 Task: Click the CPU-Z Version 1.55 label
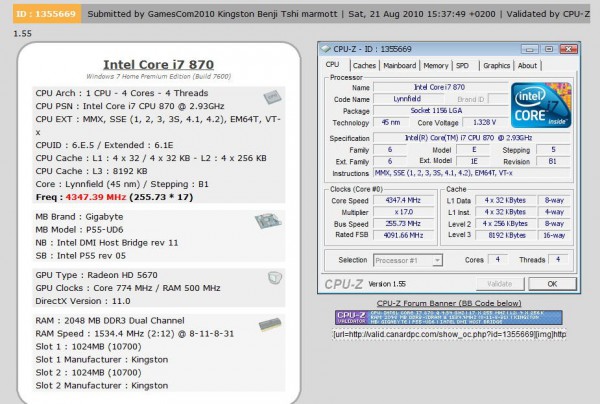click(387, 284)
